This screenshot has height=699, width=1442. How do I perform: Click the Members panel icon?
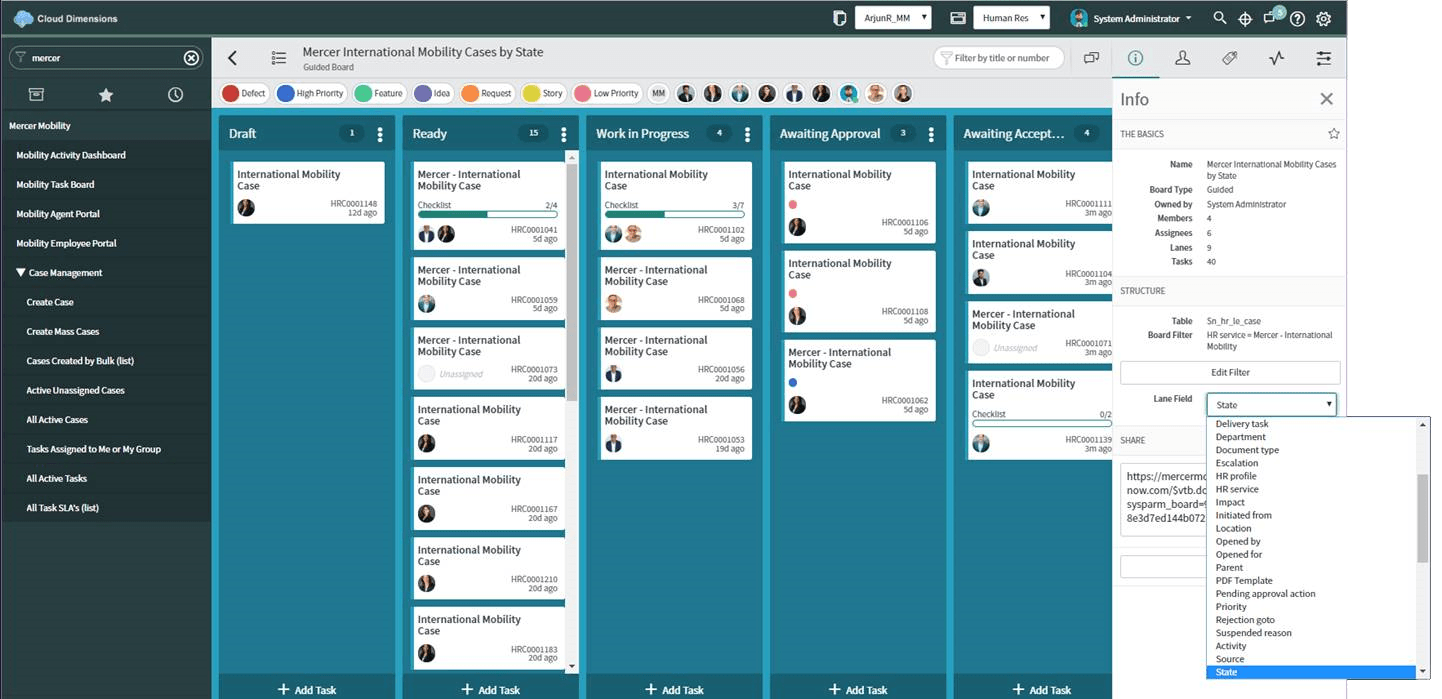1183,59
